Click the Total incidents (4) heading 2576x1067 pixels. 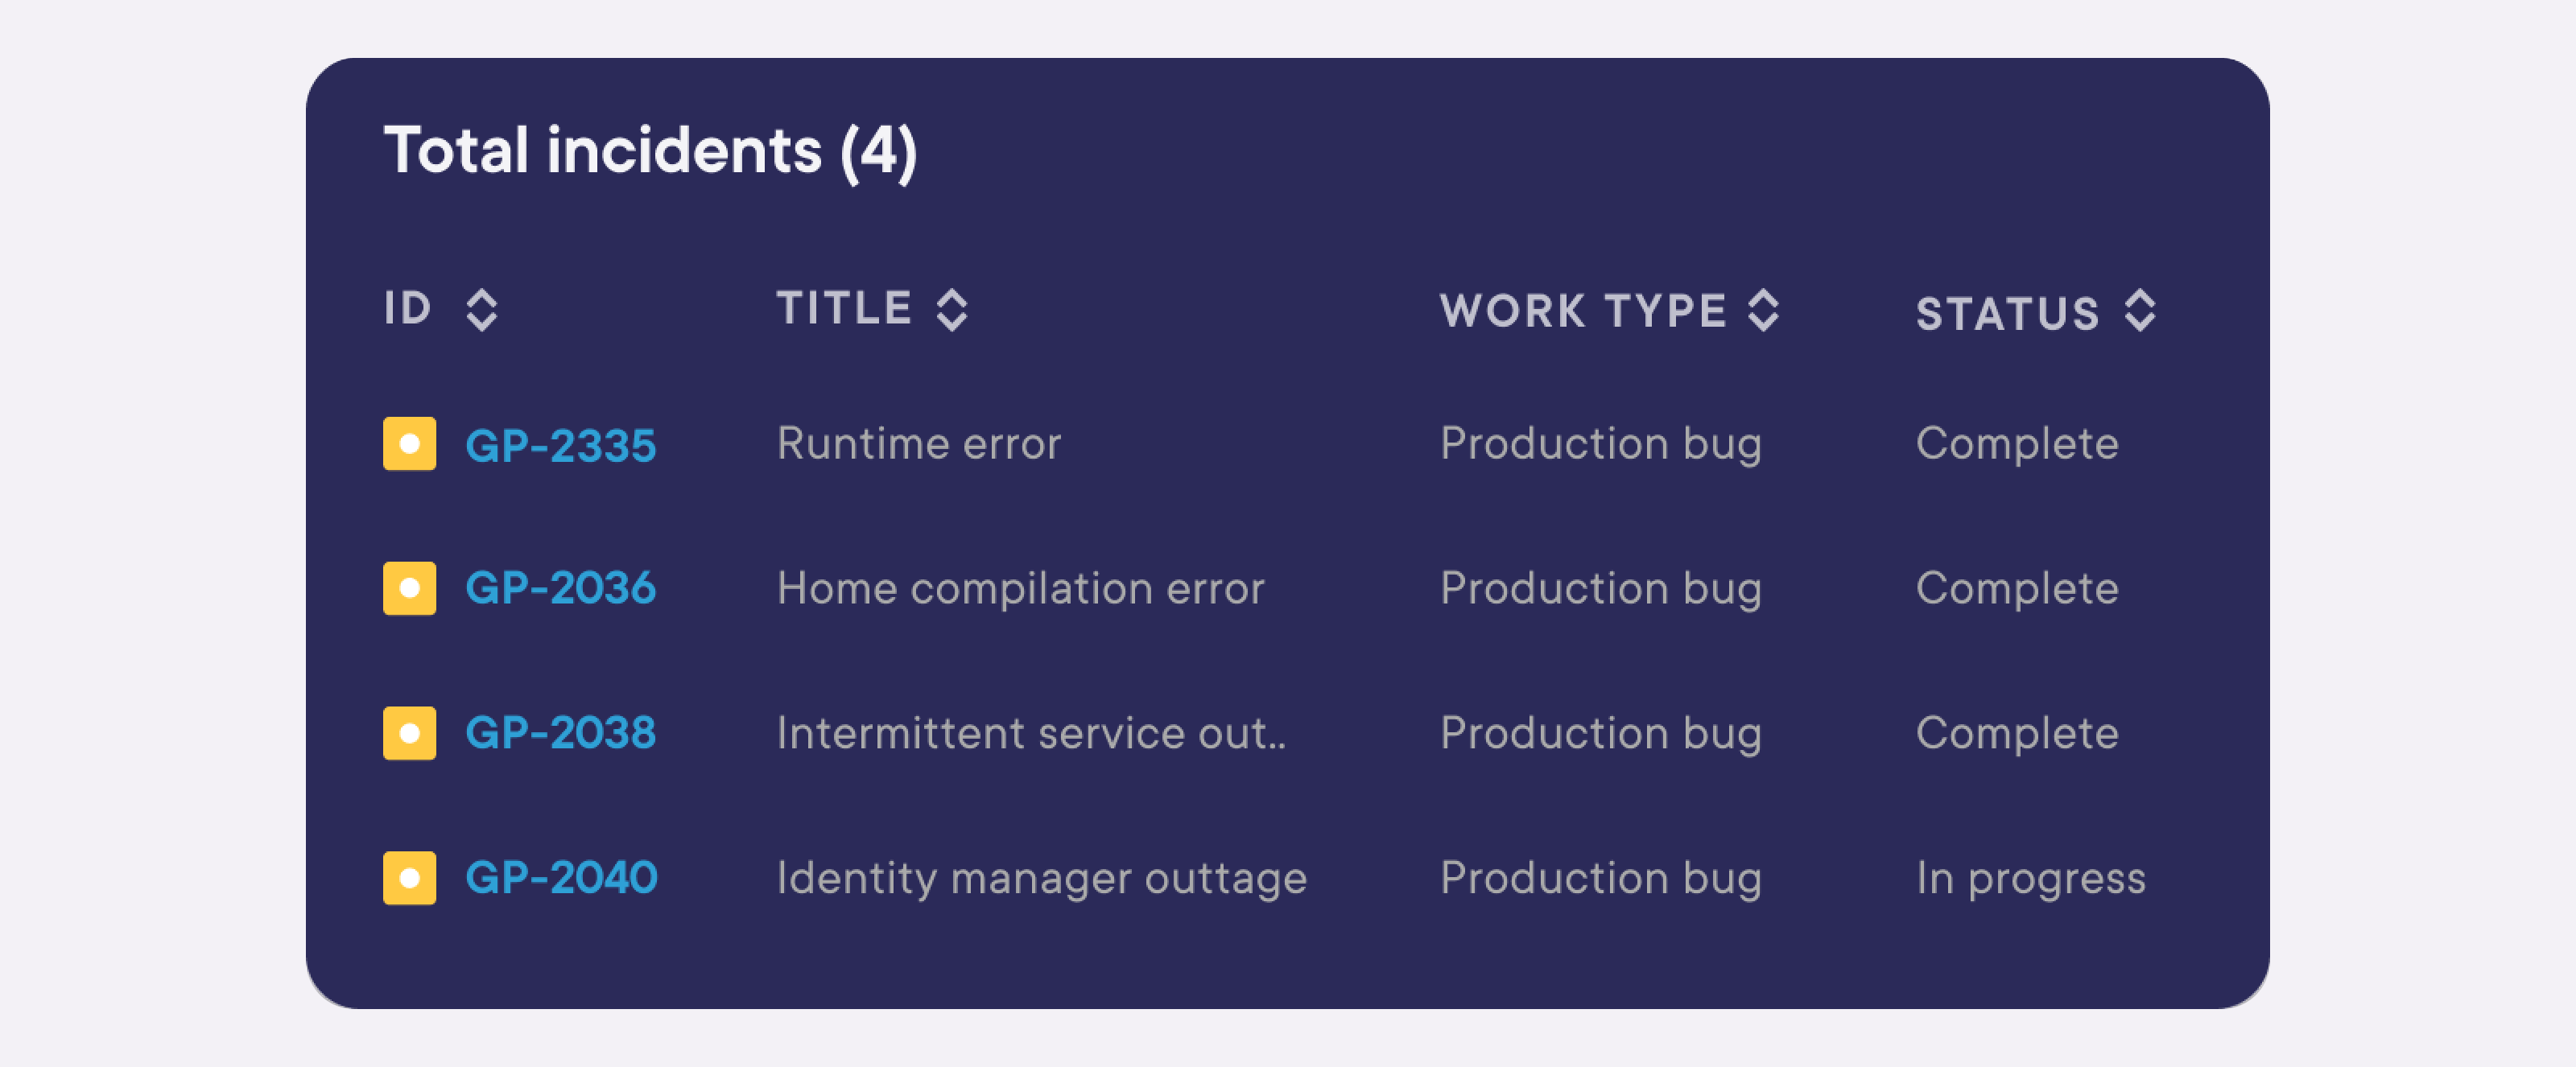[650, 151]
